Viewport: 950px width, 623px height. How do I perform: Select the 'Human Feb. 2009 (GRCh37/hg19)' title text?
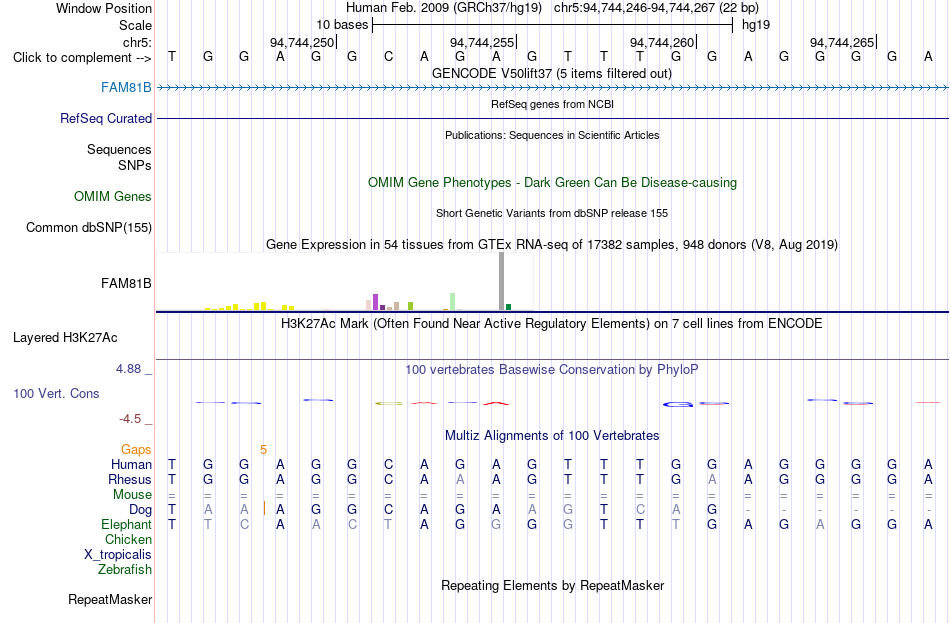[443, 8]
